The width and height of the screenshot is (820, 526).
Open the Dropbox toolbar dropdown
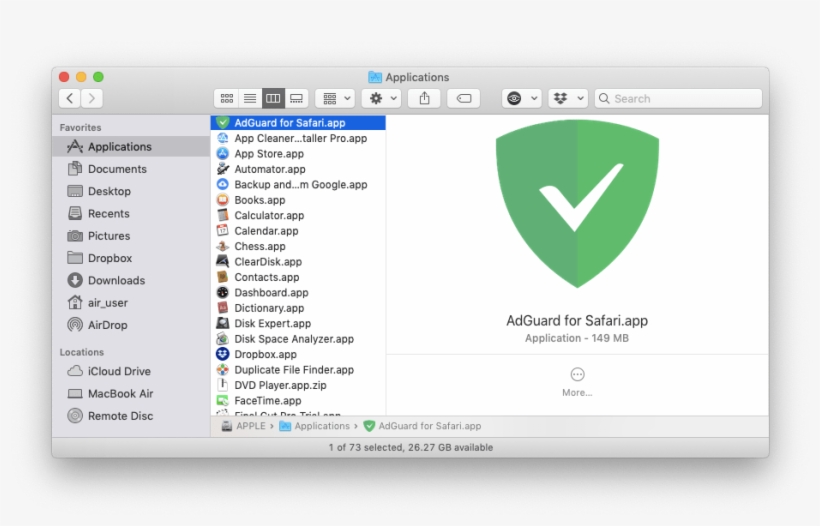pos(568,98)
